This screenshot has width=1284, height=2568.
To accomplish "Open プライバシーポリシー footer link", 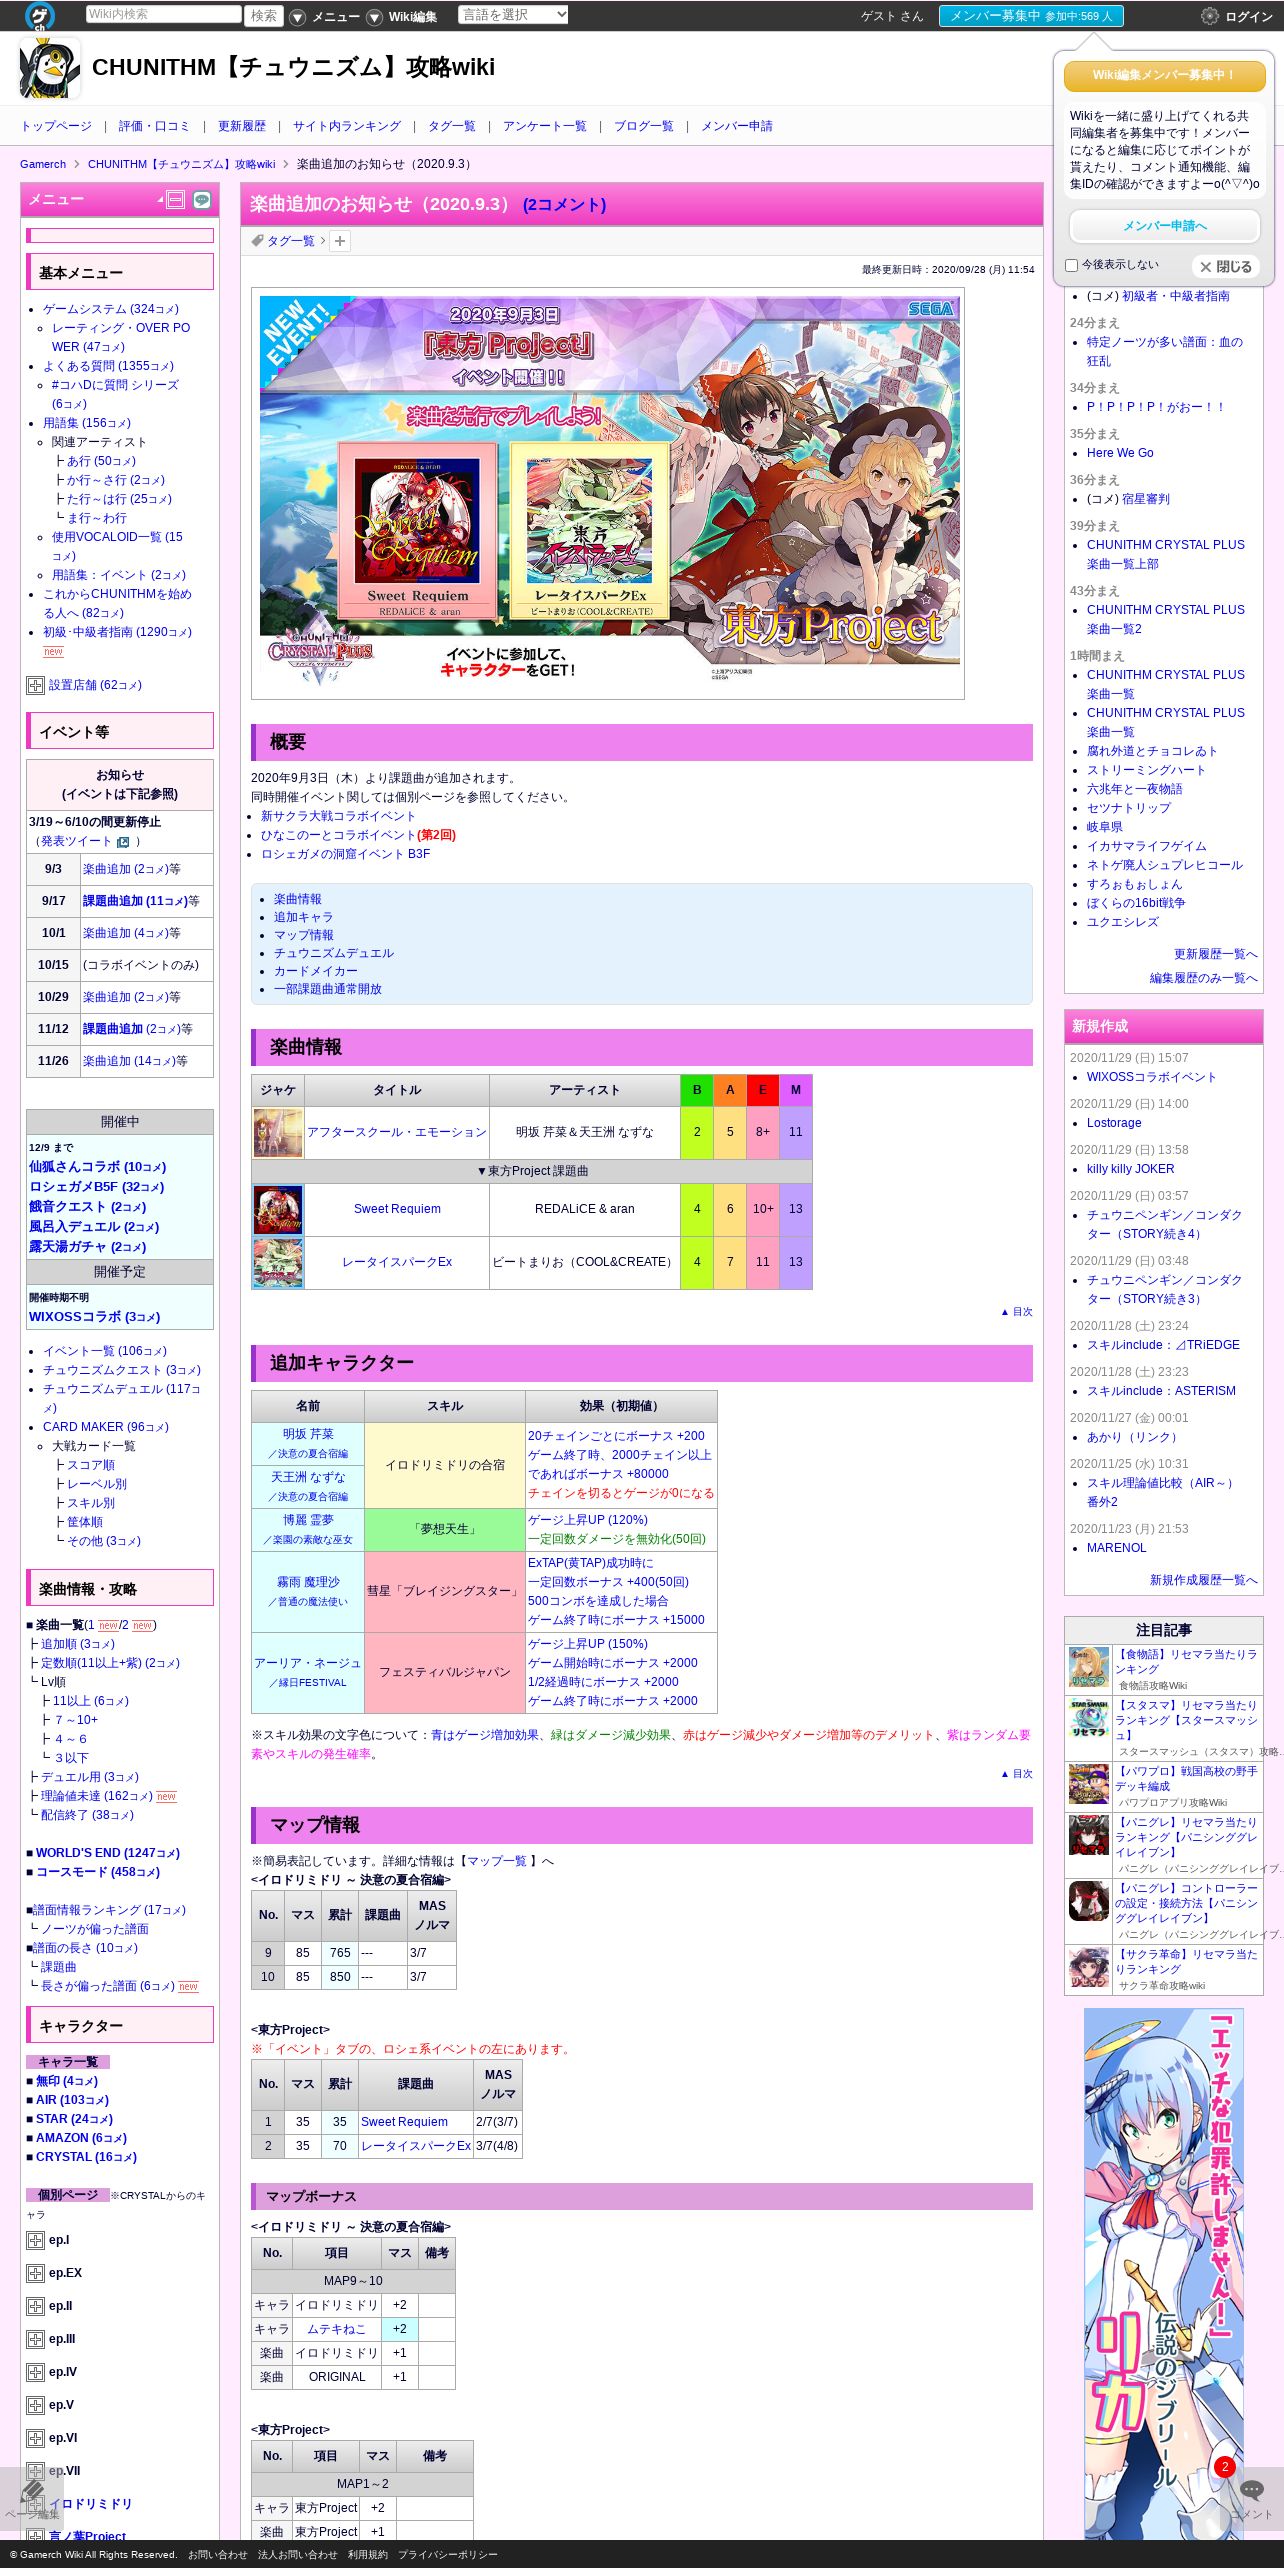I will point(448,2555).
